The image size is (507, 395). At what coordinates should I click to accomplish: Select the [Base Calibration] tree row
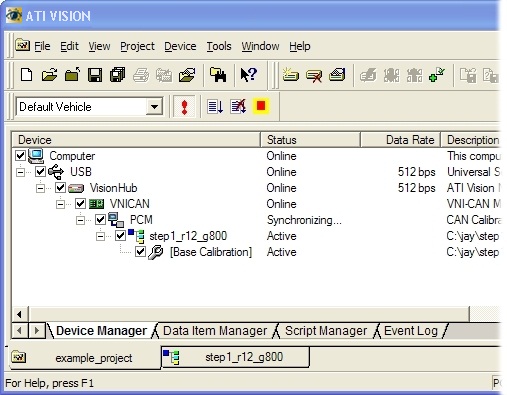pos(211,252)
